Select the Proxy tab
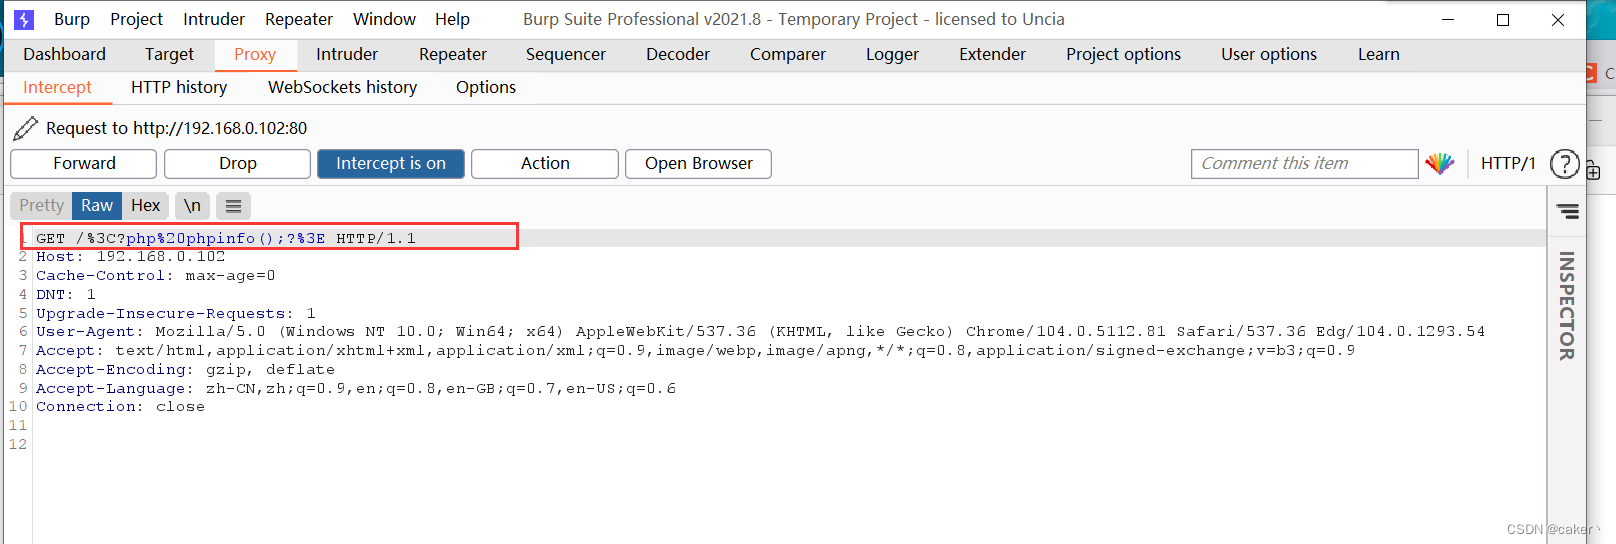The image size is (1616, 544). pyautogui.click(x=255, y=55)
